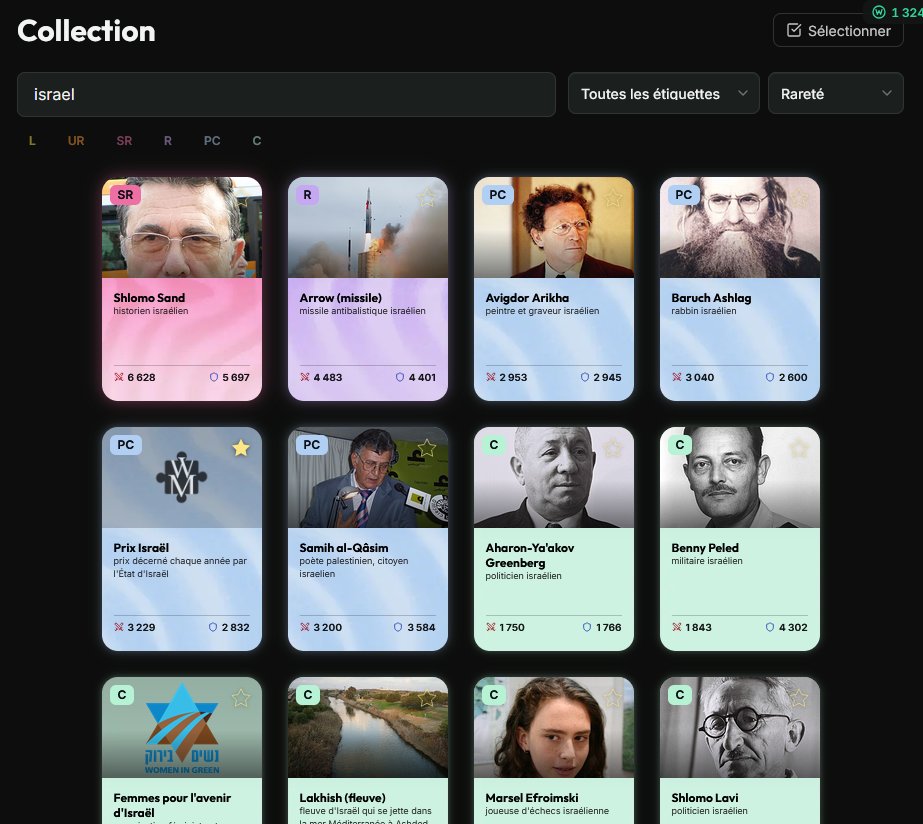Toggle favorite star on Arrow (missile) card

[x=427, y=198]
